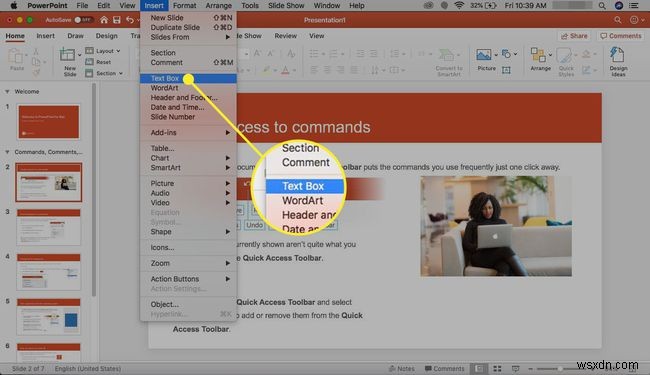
Task: Switch to the Draw ribbon tab
Action: tap(75, 36)
